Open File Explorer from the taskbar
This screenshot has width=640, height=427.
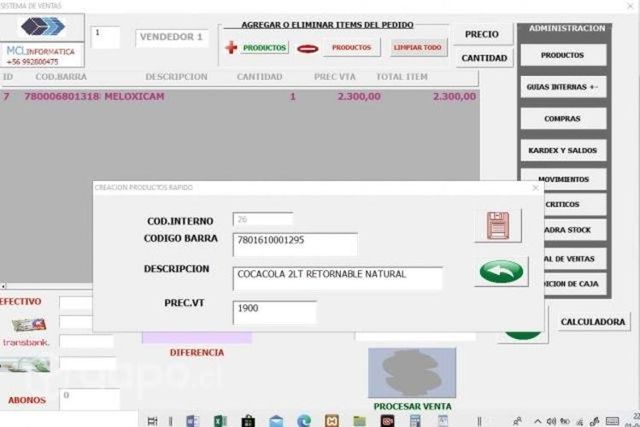[359, 421]
